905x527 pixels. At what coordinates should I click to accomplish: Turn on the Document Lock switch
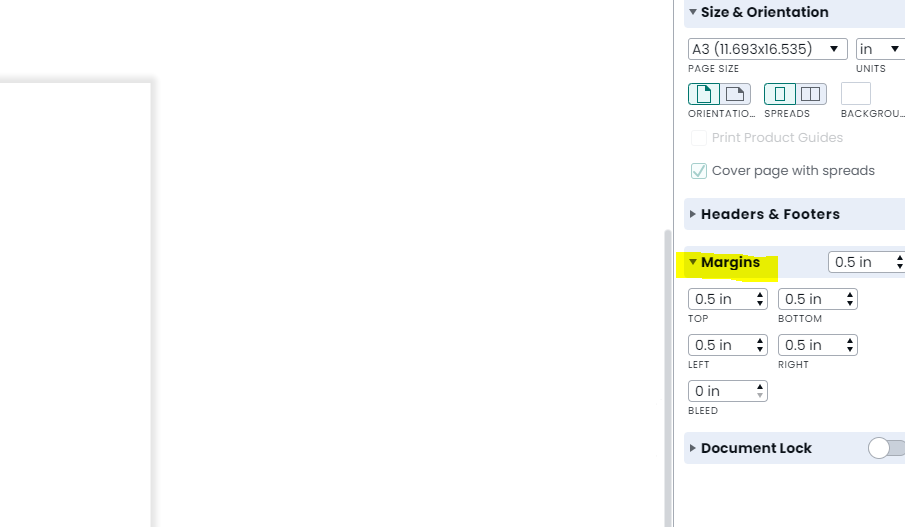click(x=887, y=448)
